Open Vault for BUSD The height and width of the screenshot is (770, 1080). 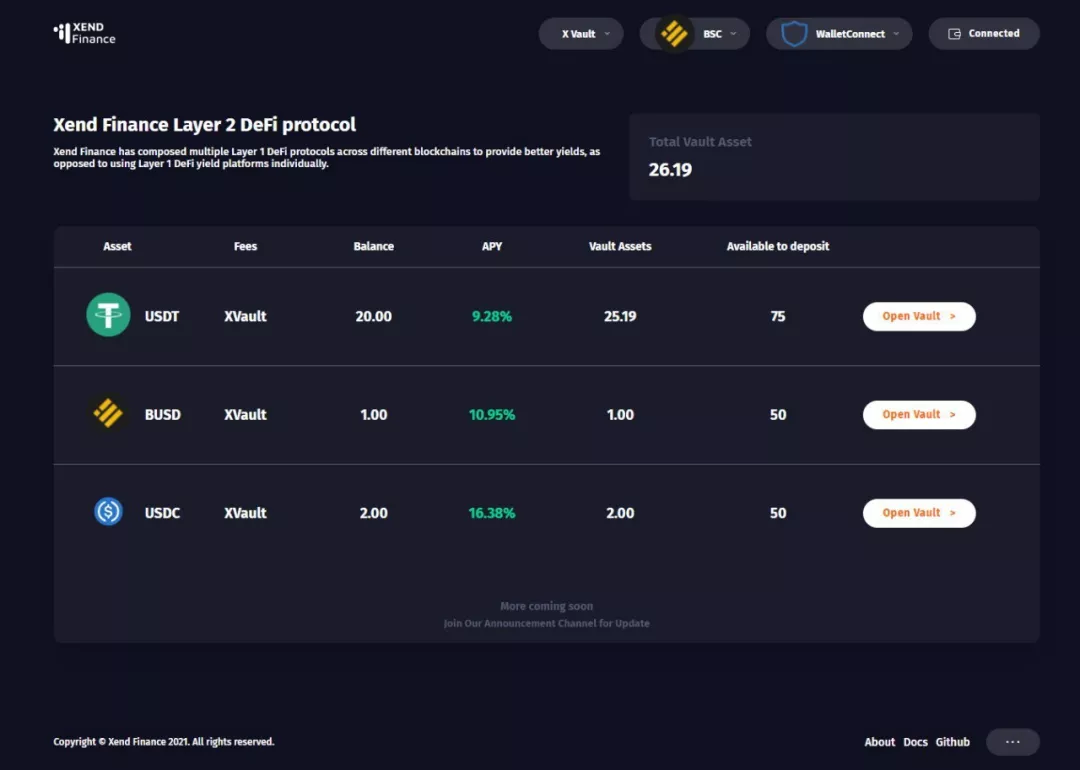tap(919, 415)
